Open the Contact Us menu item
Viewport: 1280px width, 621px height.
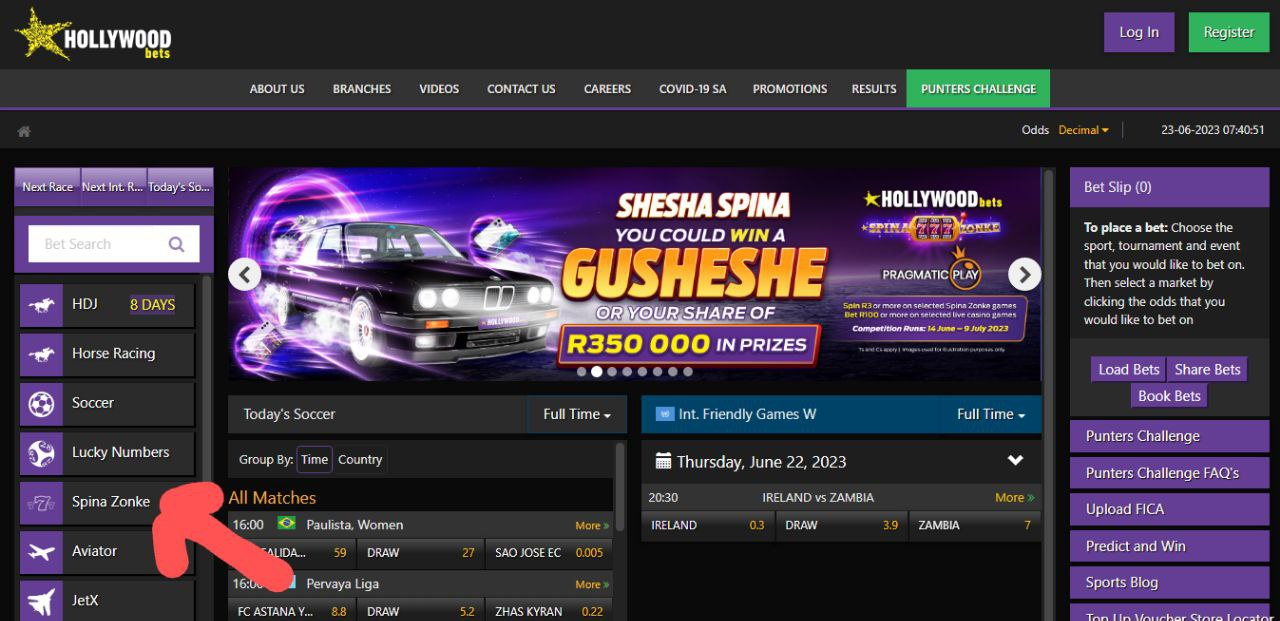pos(521,89)
